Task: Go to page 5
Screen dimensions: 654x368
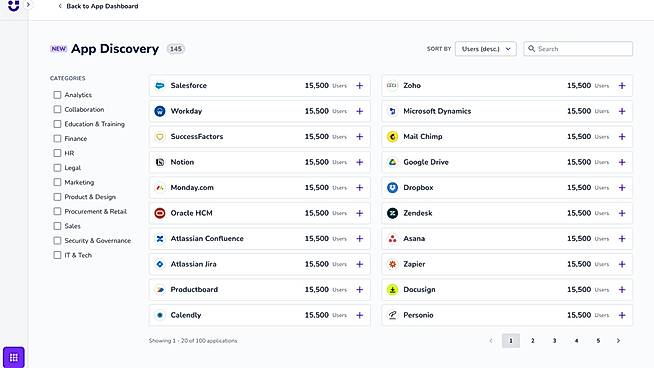Action: click(x=598, y=341)
